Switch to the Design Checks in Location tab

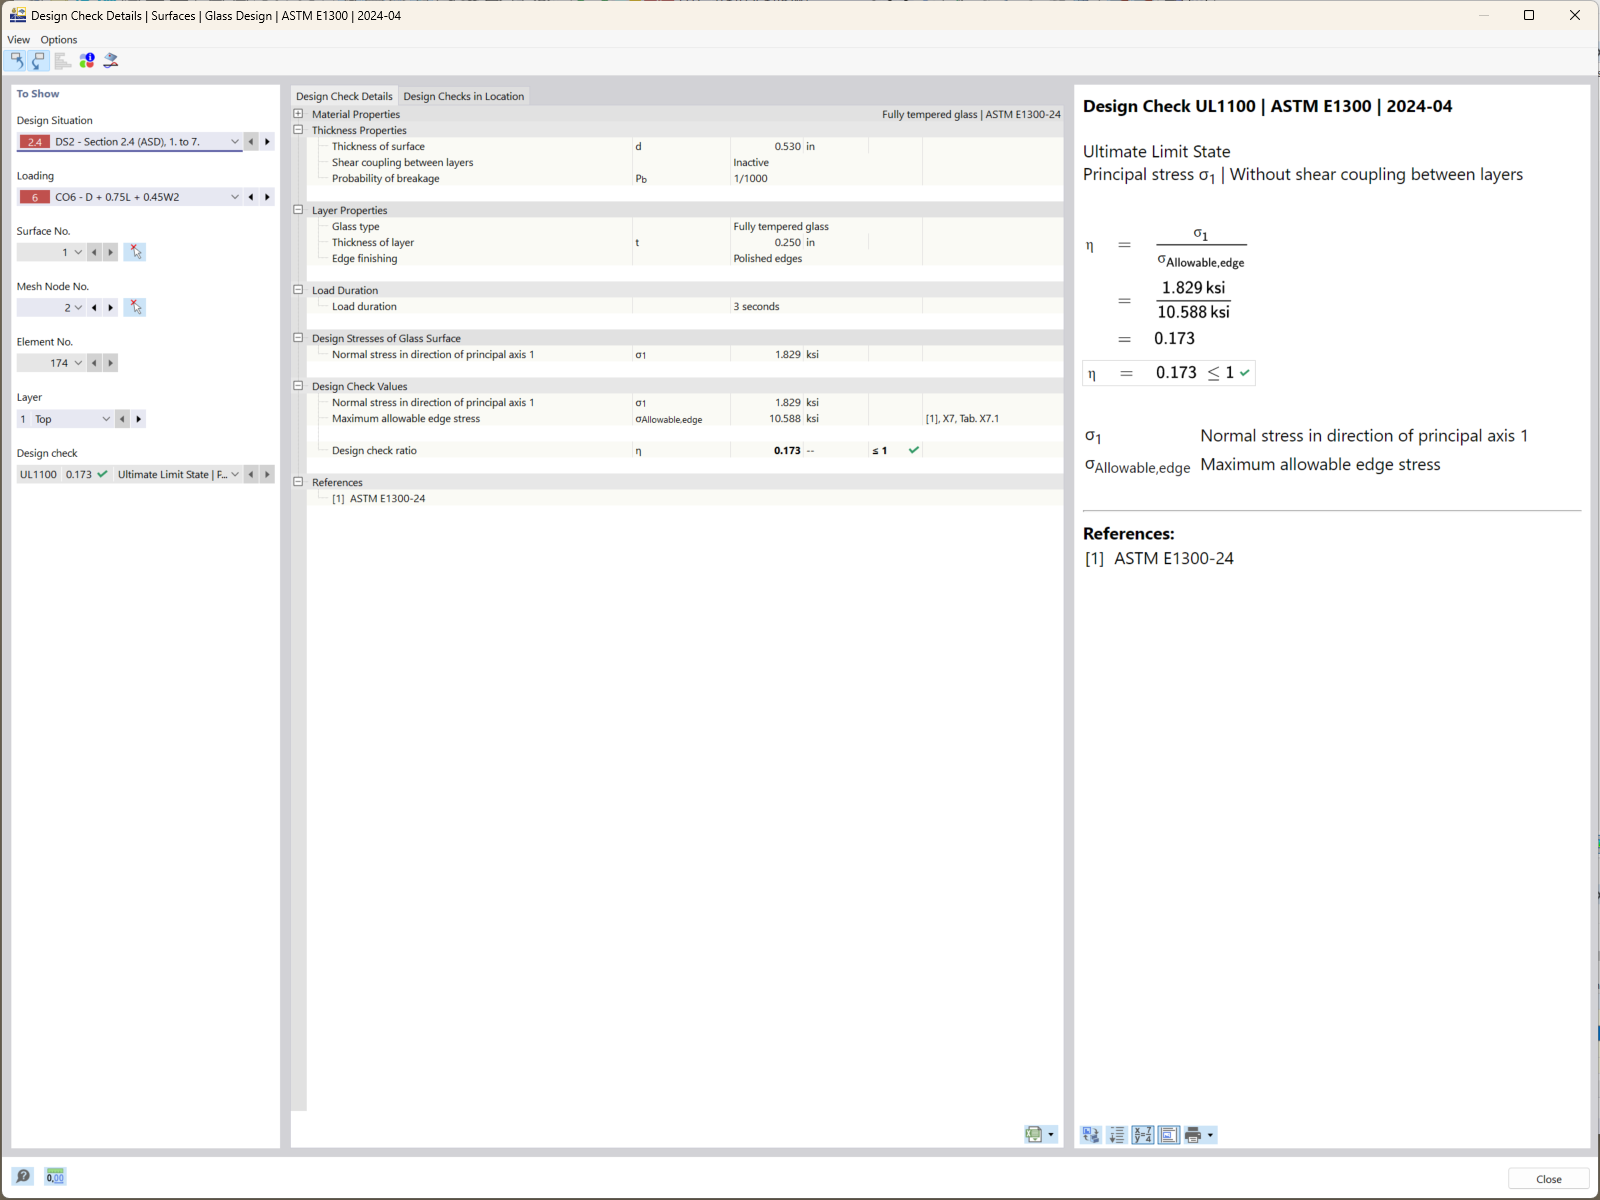tap(464, 95)
